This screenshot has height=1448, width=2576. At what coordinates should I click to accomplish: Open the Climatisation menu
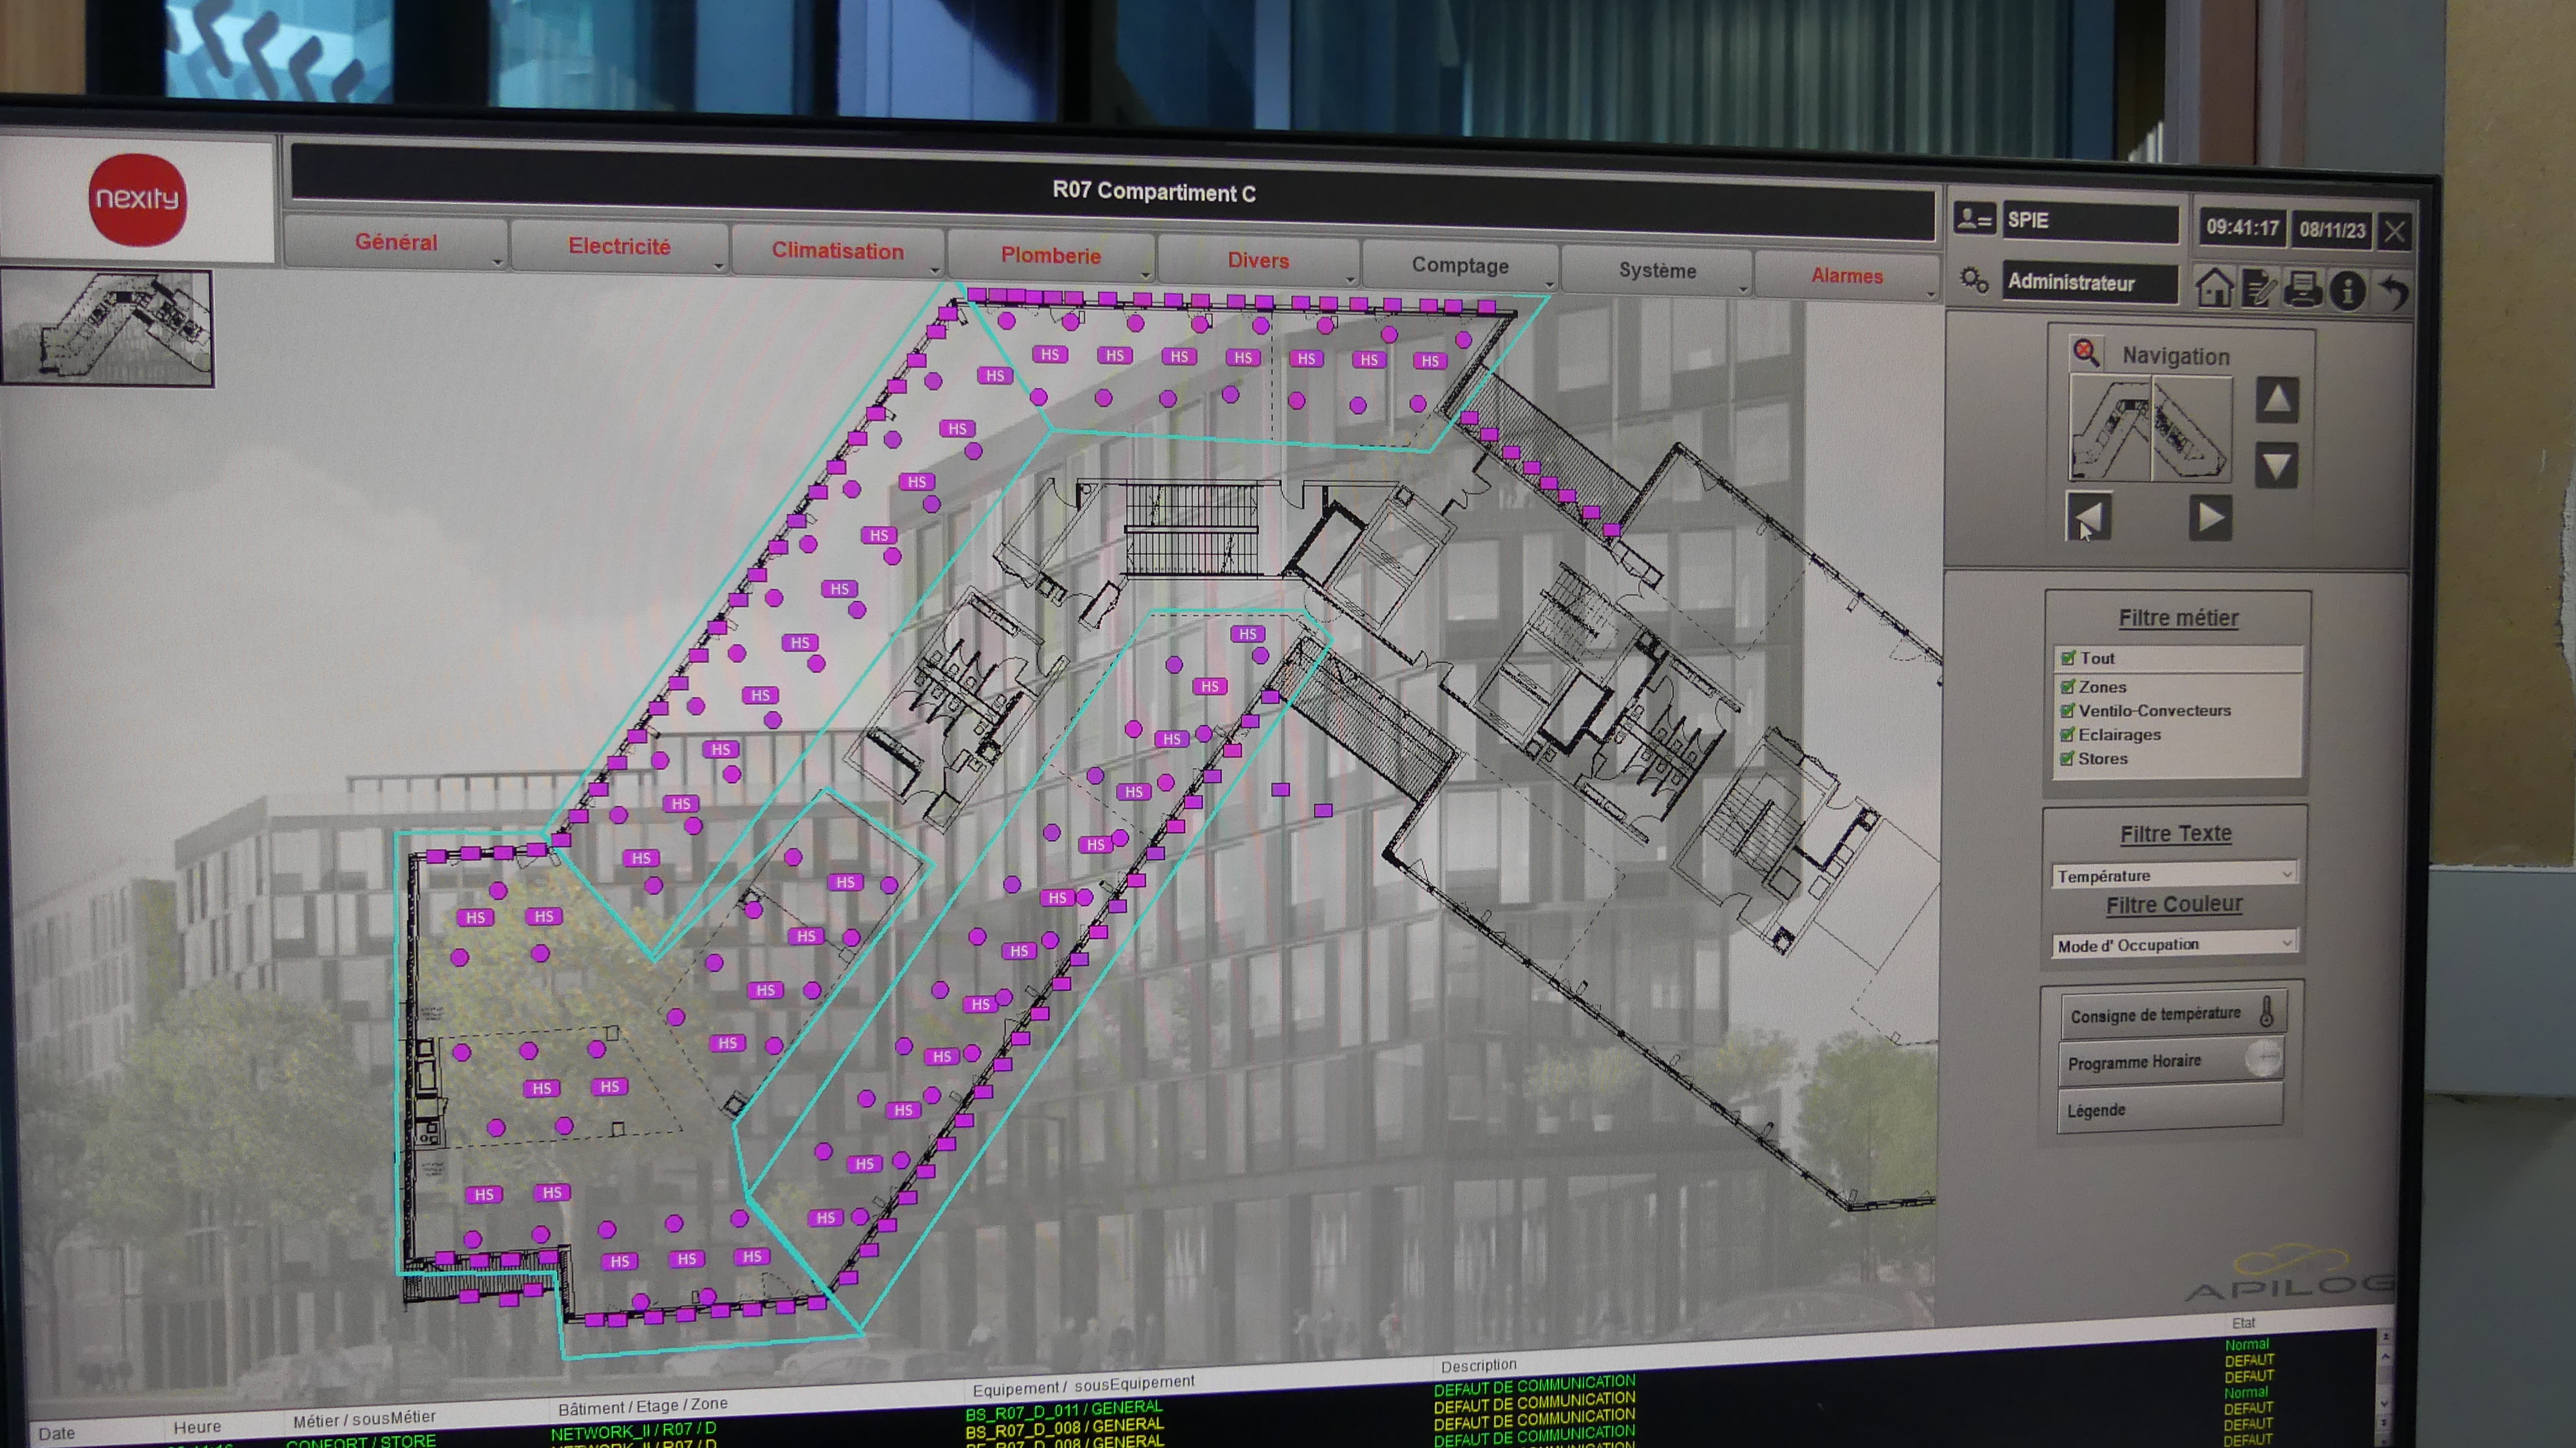(837, 252)
